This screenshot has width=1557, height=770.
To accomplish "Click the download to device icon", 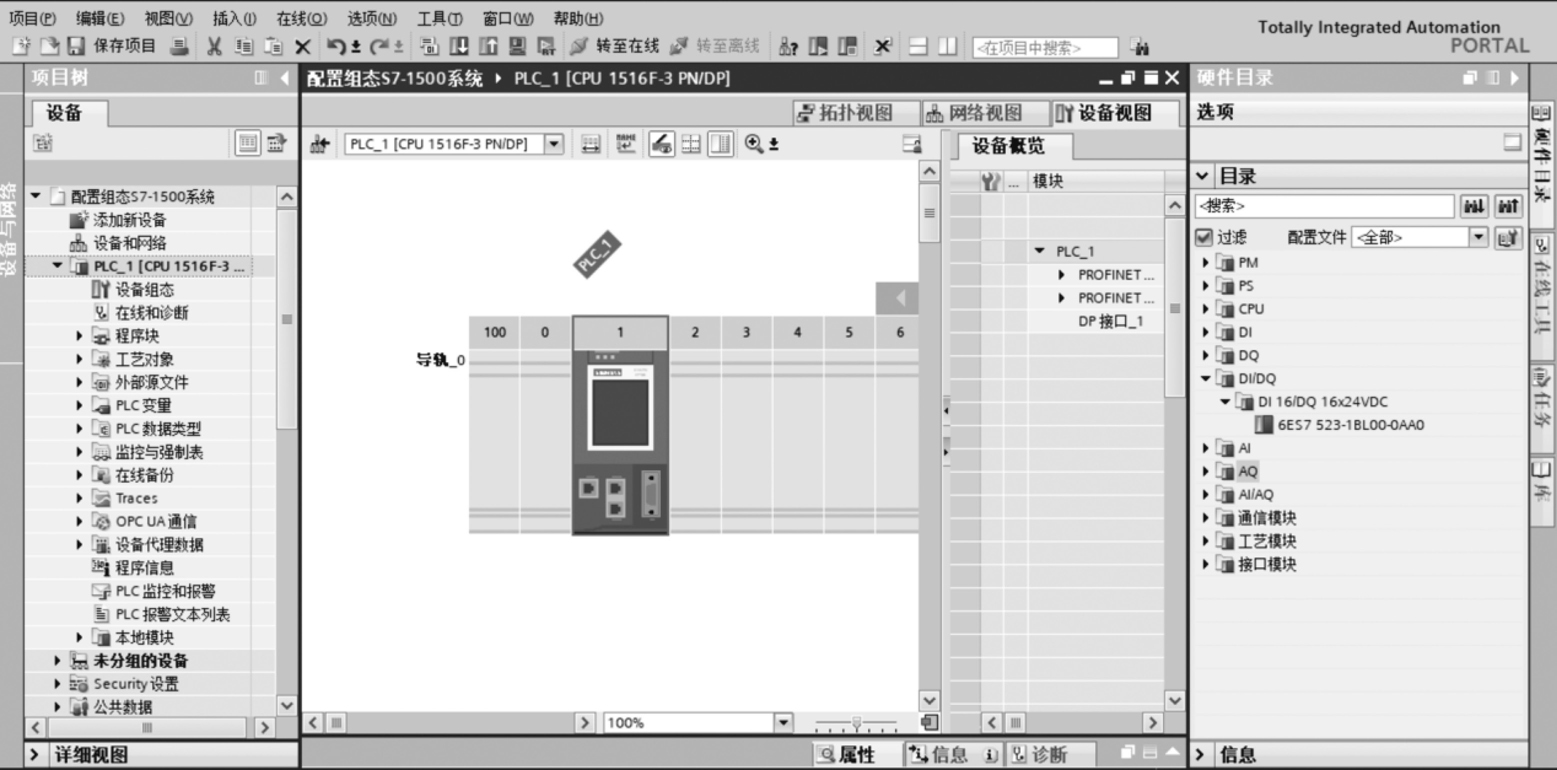I will 458,46.
